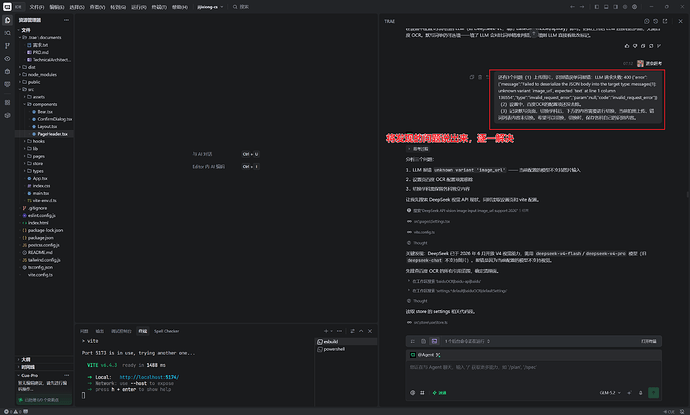
Task: Switch to the Spell Checker panel tab
Action: [x=166, y=331]
